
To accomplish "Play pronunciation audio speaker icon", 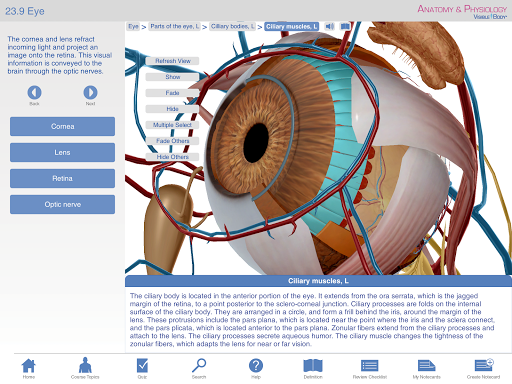I will point(330,26).
